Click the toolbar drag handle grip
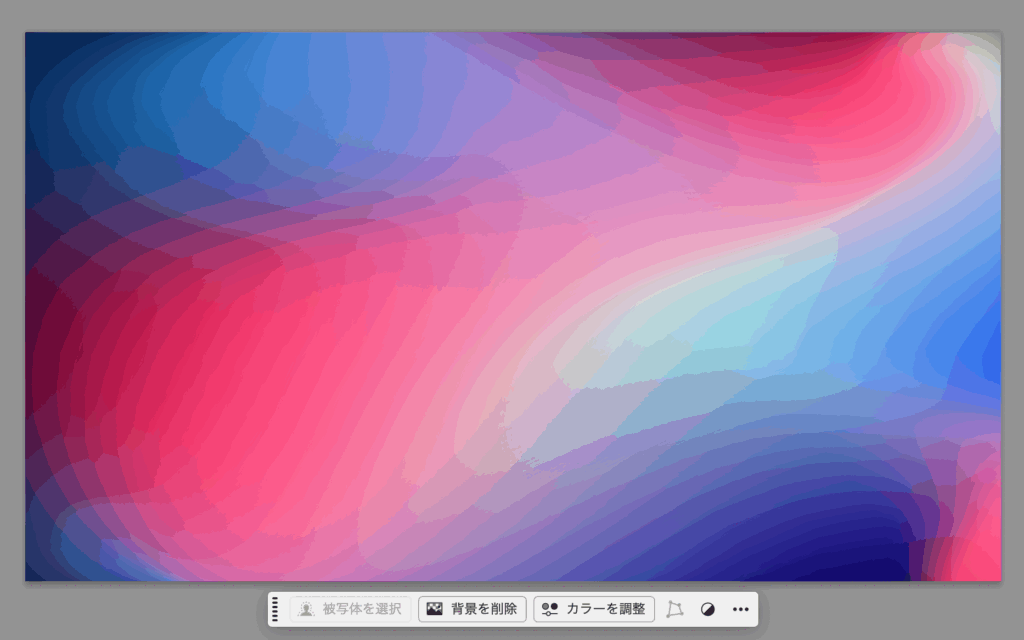Image resolution: width=1024 pixels, height=640 pixels. 275,609
